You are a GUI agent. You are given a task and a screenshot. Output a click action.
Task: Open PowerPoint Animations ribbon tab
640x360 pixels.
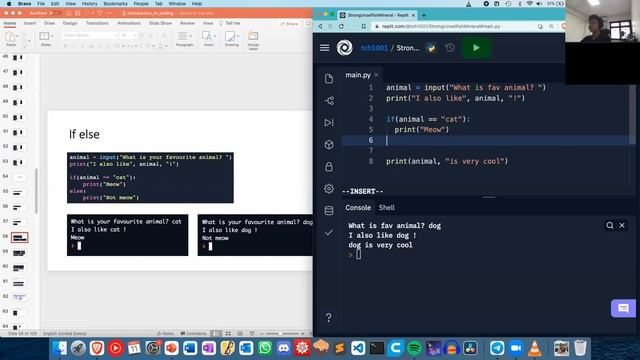pos(129,23)
